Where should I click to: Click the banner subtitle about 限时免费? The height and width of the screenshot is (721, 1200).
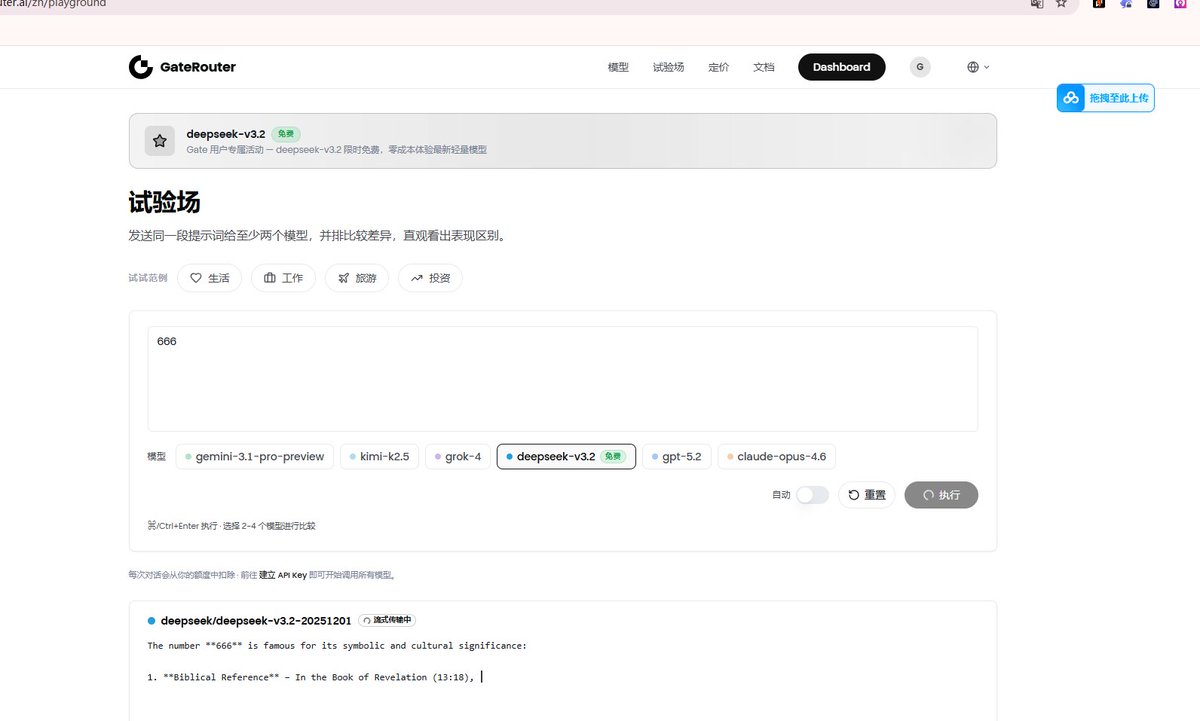coord(336,150)
